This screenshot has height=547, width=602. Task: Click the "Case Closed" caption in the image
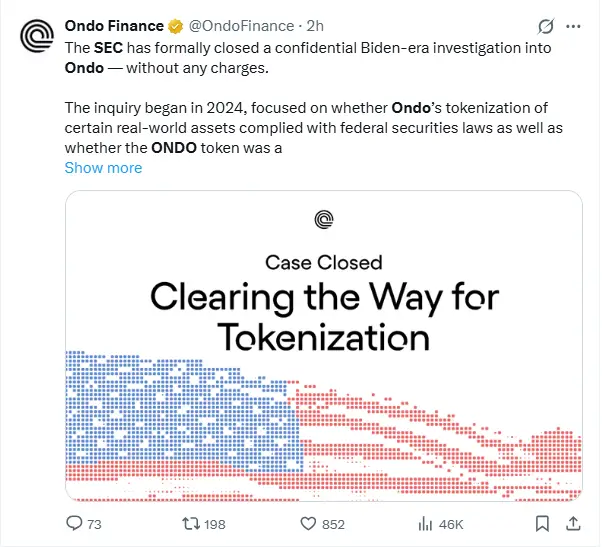(323, 263)
